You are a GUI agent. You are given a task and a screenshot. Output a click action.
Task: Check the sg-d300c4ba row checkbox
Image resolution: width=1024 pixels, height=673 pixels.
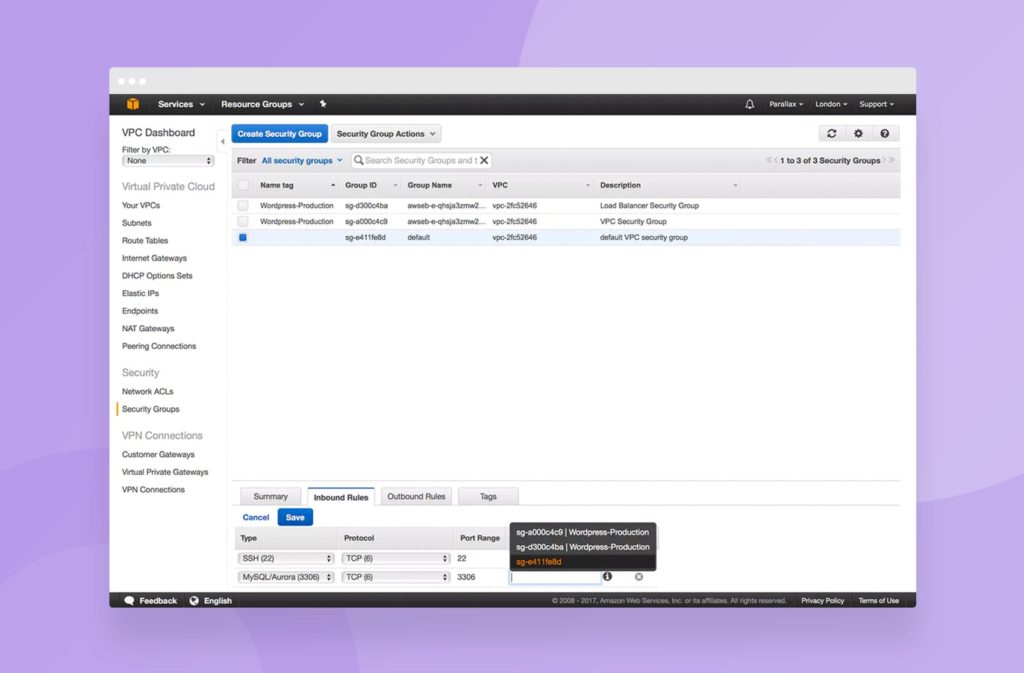click(243, 205)
